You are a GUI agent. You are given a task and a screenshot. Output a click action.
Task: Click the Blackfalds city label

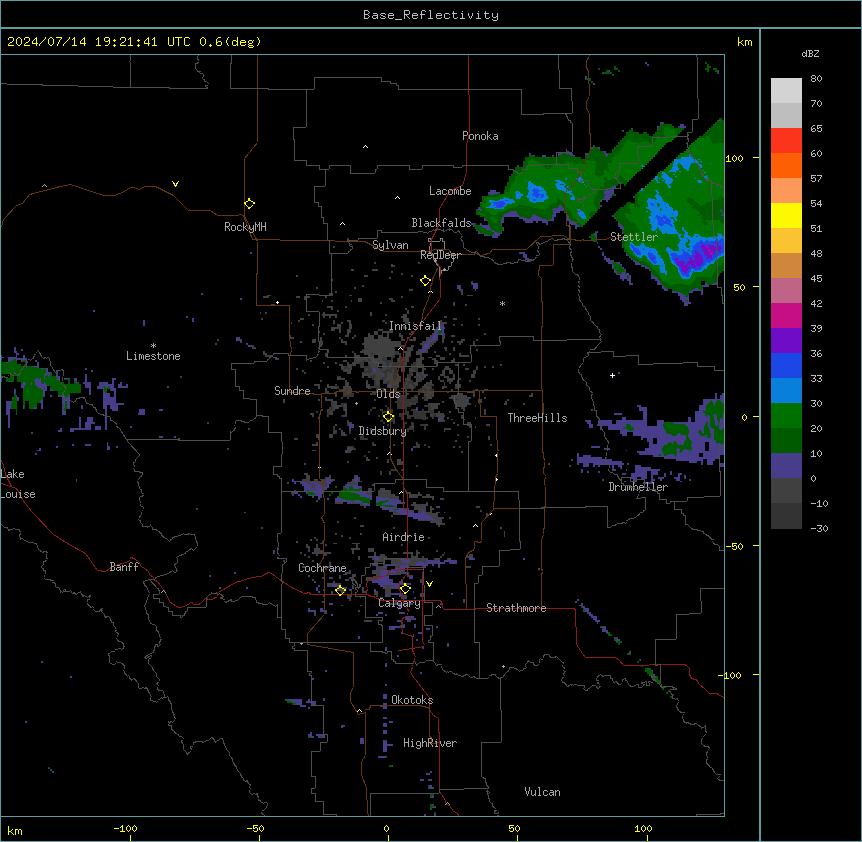[x=441, y=223]
